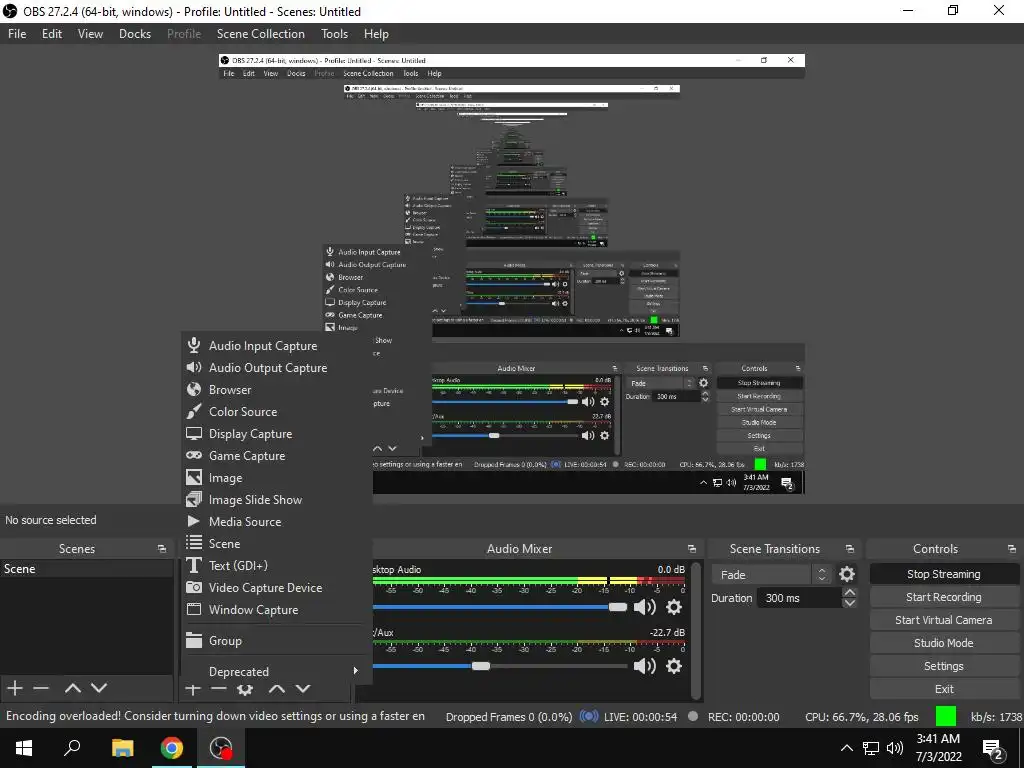
Task: Move source down in Sources panel
Action: pyautogui.click(x=302, y=689)
